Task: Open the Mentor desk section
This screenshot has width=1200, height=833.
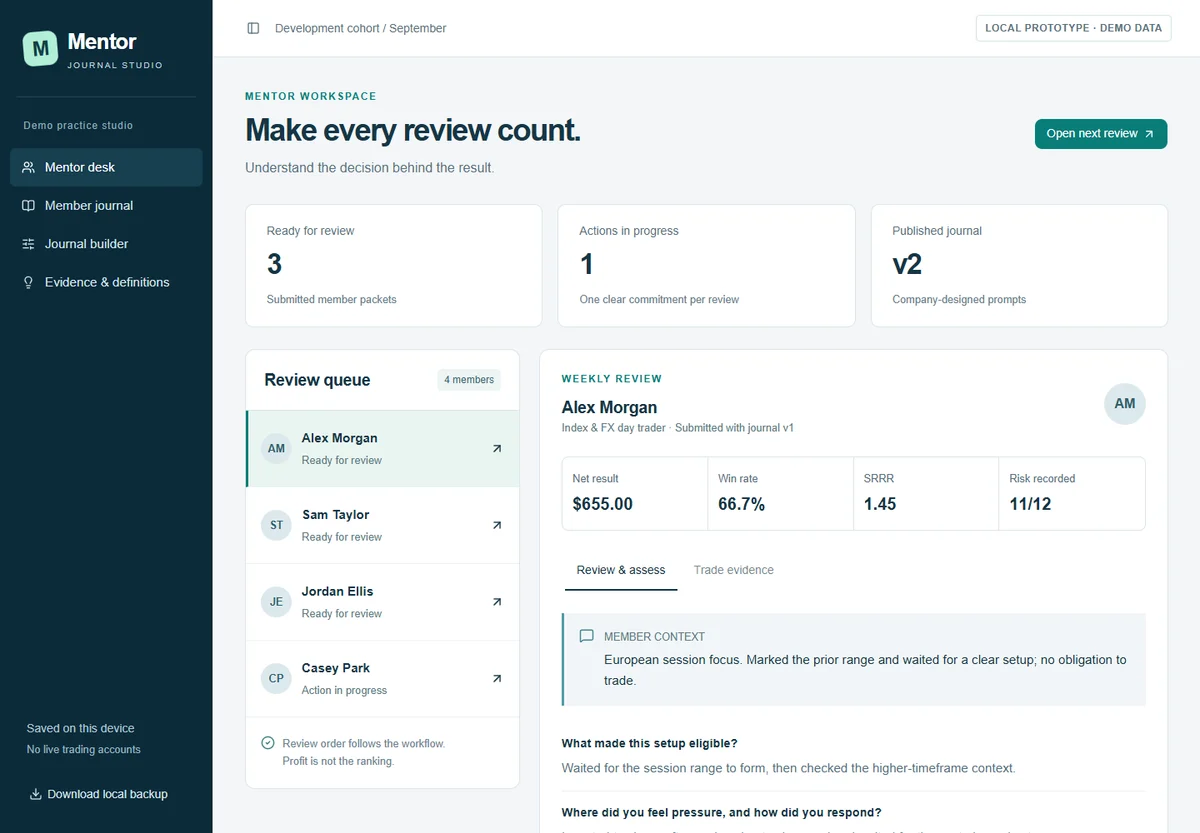Action: coord(106,167)
